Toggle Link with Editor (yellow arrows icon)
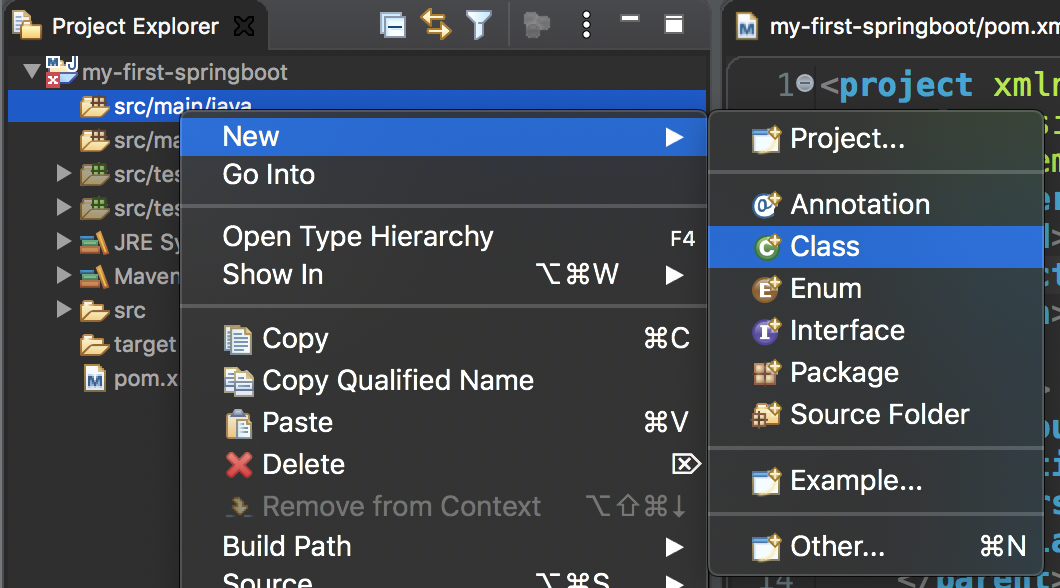 [436, 26]
